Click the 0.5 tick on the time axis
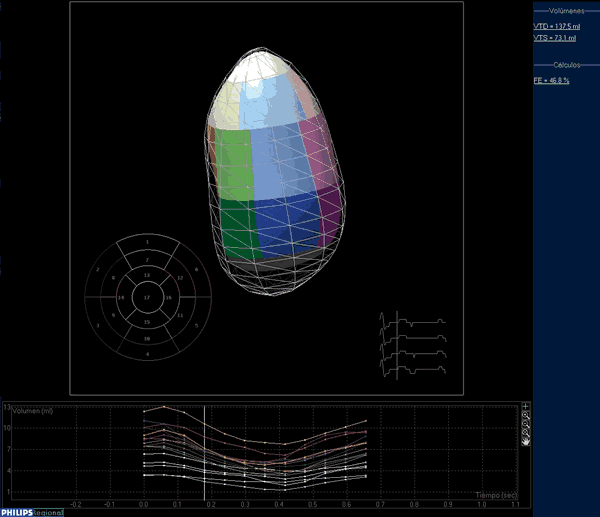600x517 pixels. tap(313, 504)
